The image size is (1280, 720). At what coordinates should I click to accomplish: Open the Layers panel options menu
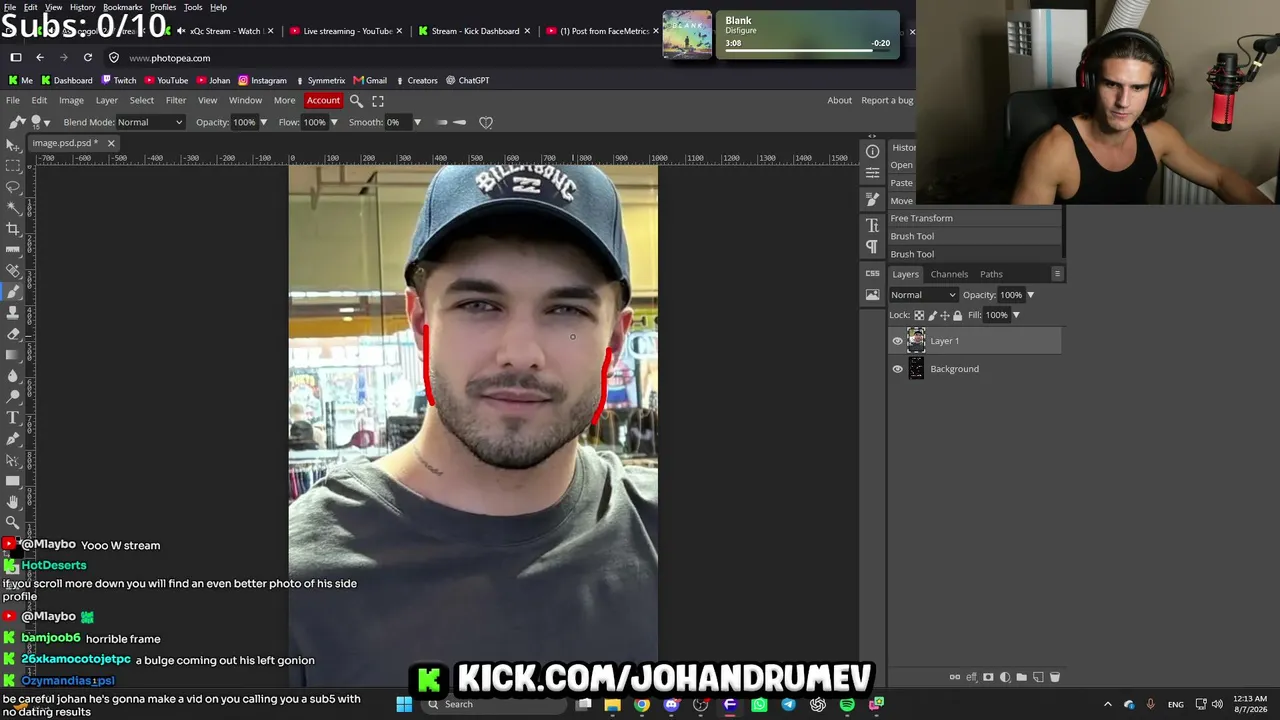1057,274
